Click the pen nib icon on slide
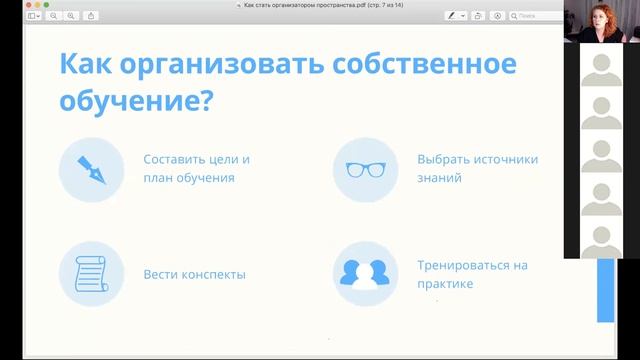 91,170
